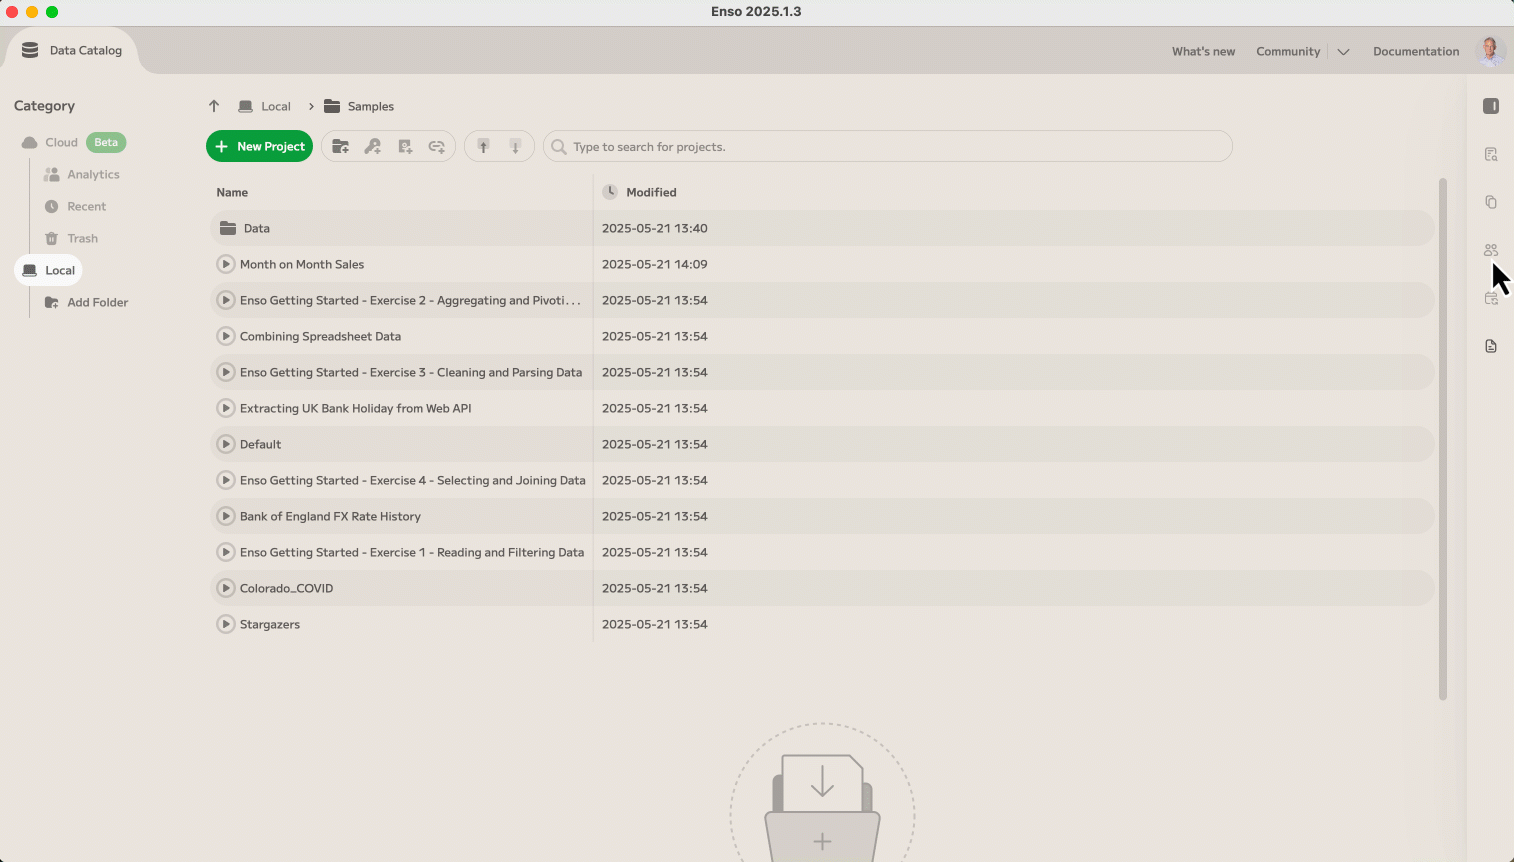Viewport: 1514px width, 862px height.
Task: Select the Data folder row
Action: point(823,228)
